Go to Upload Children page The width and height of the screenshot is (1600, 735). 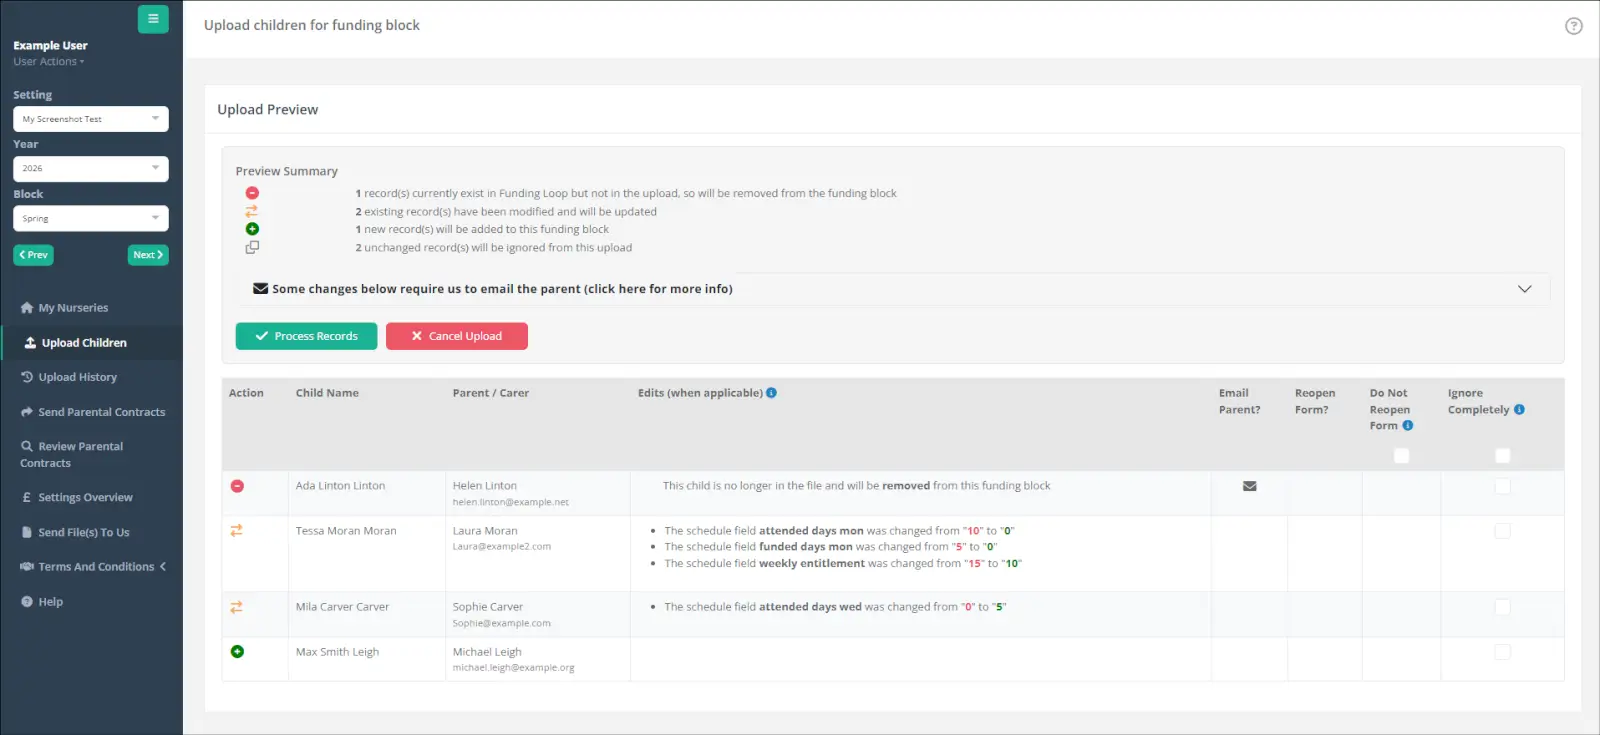(92, 343)
